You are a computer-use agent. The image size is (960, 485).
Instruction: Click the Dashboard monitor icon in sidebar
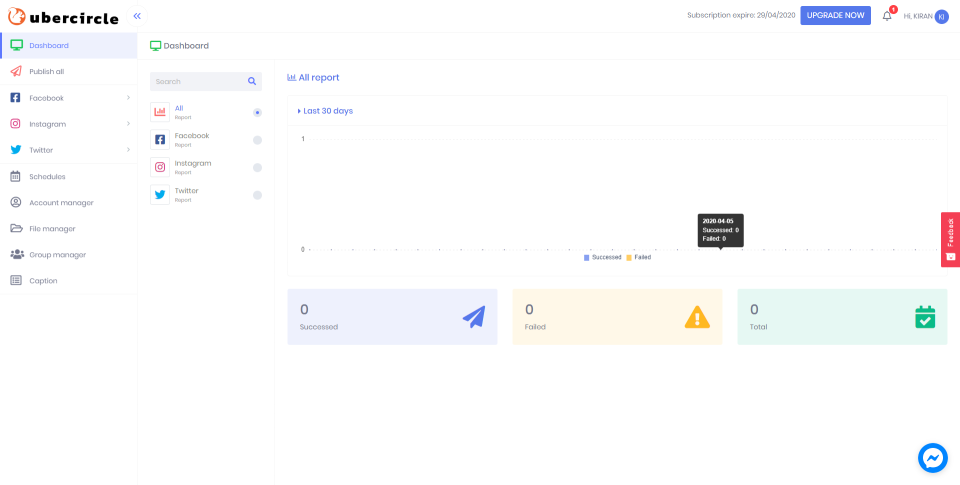(17, 45)
